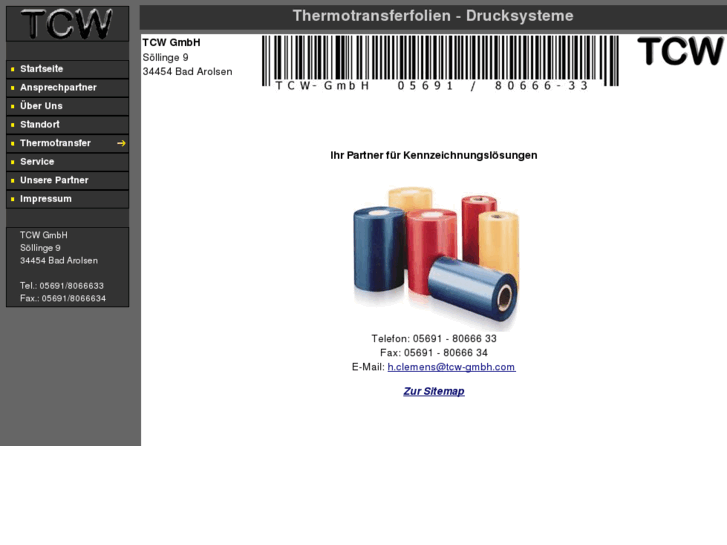
Task: Open the Service page
Action: point(67,162)
